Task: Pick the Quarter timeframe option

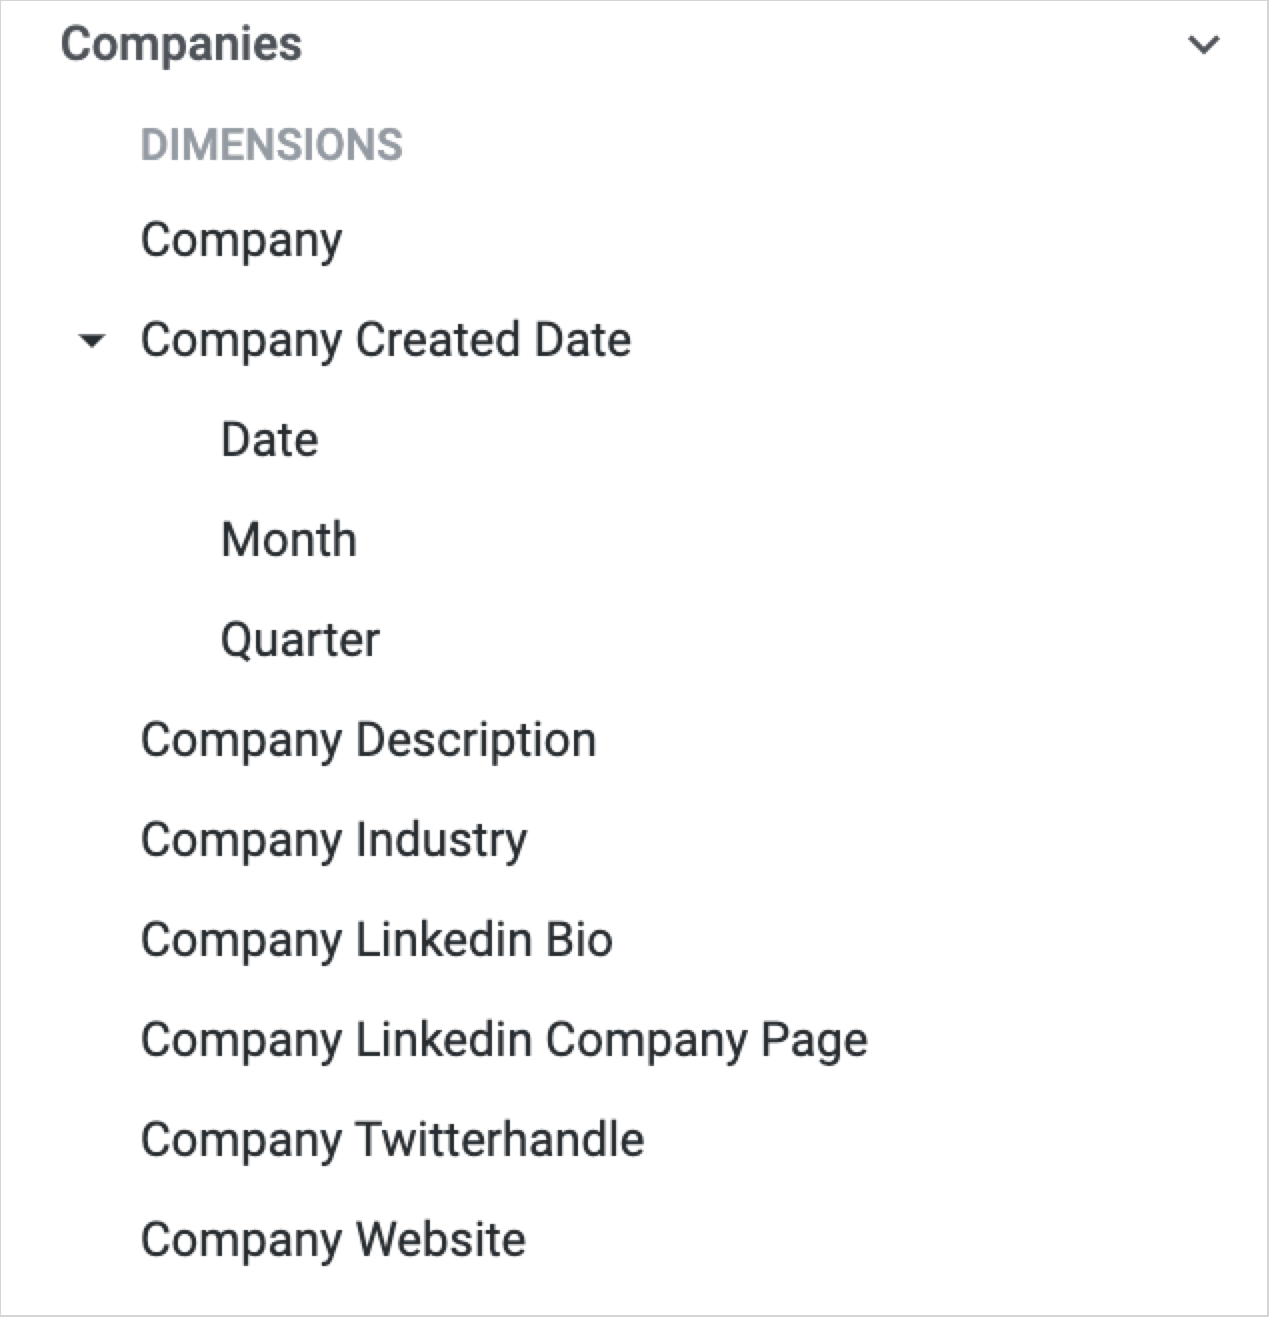Action: [x=300, y=640]
